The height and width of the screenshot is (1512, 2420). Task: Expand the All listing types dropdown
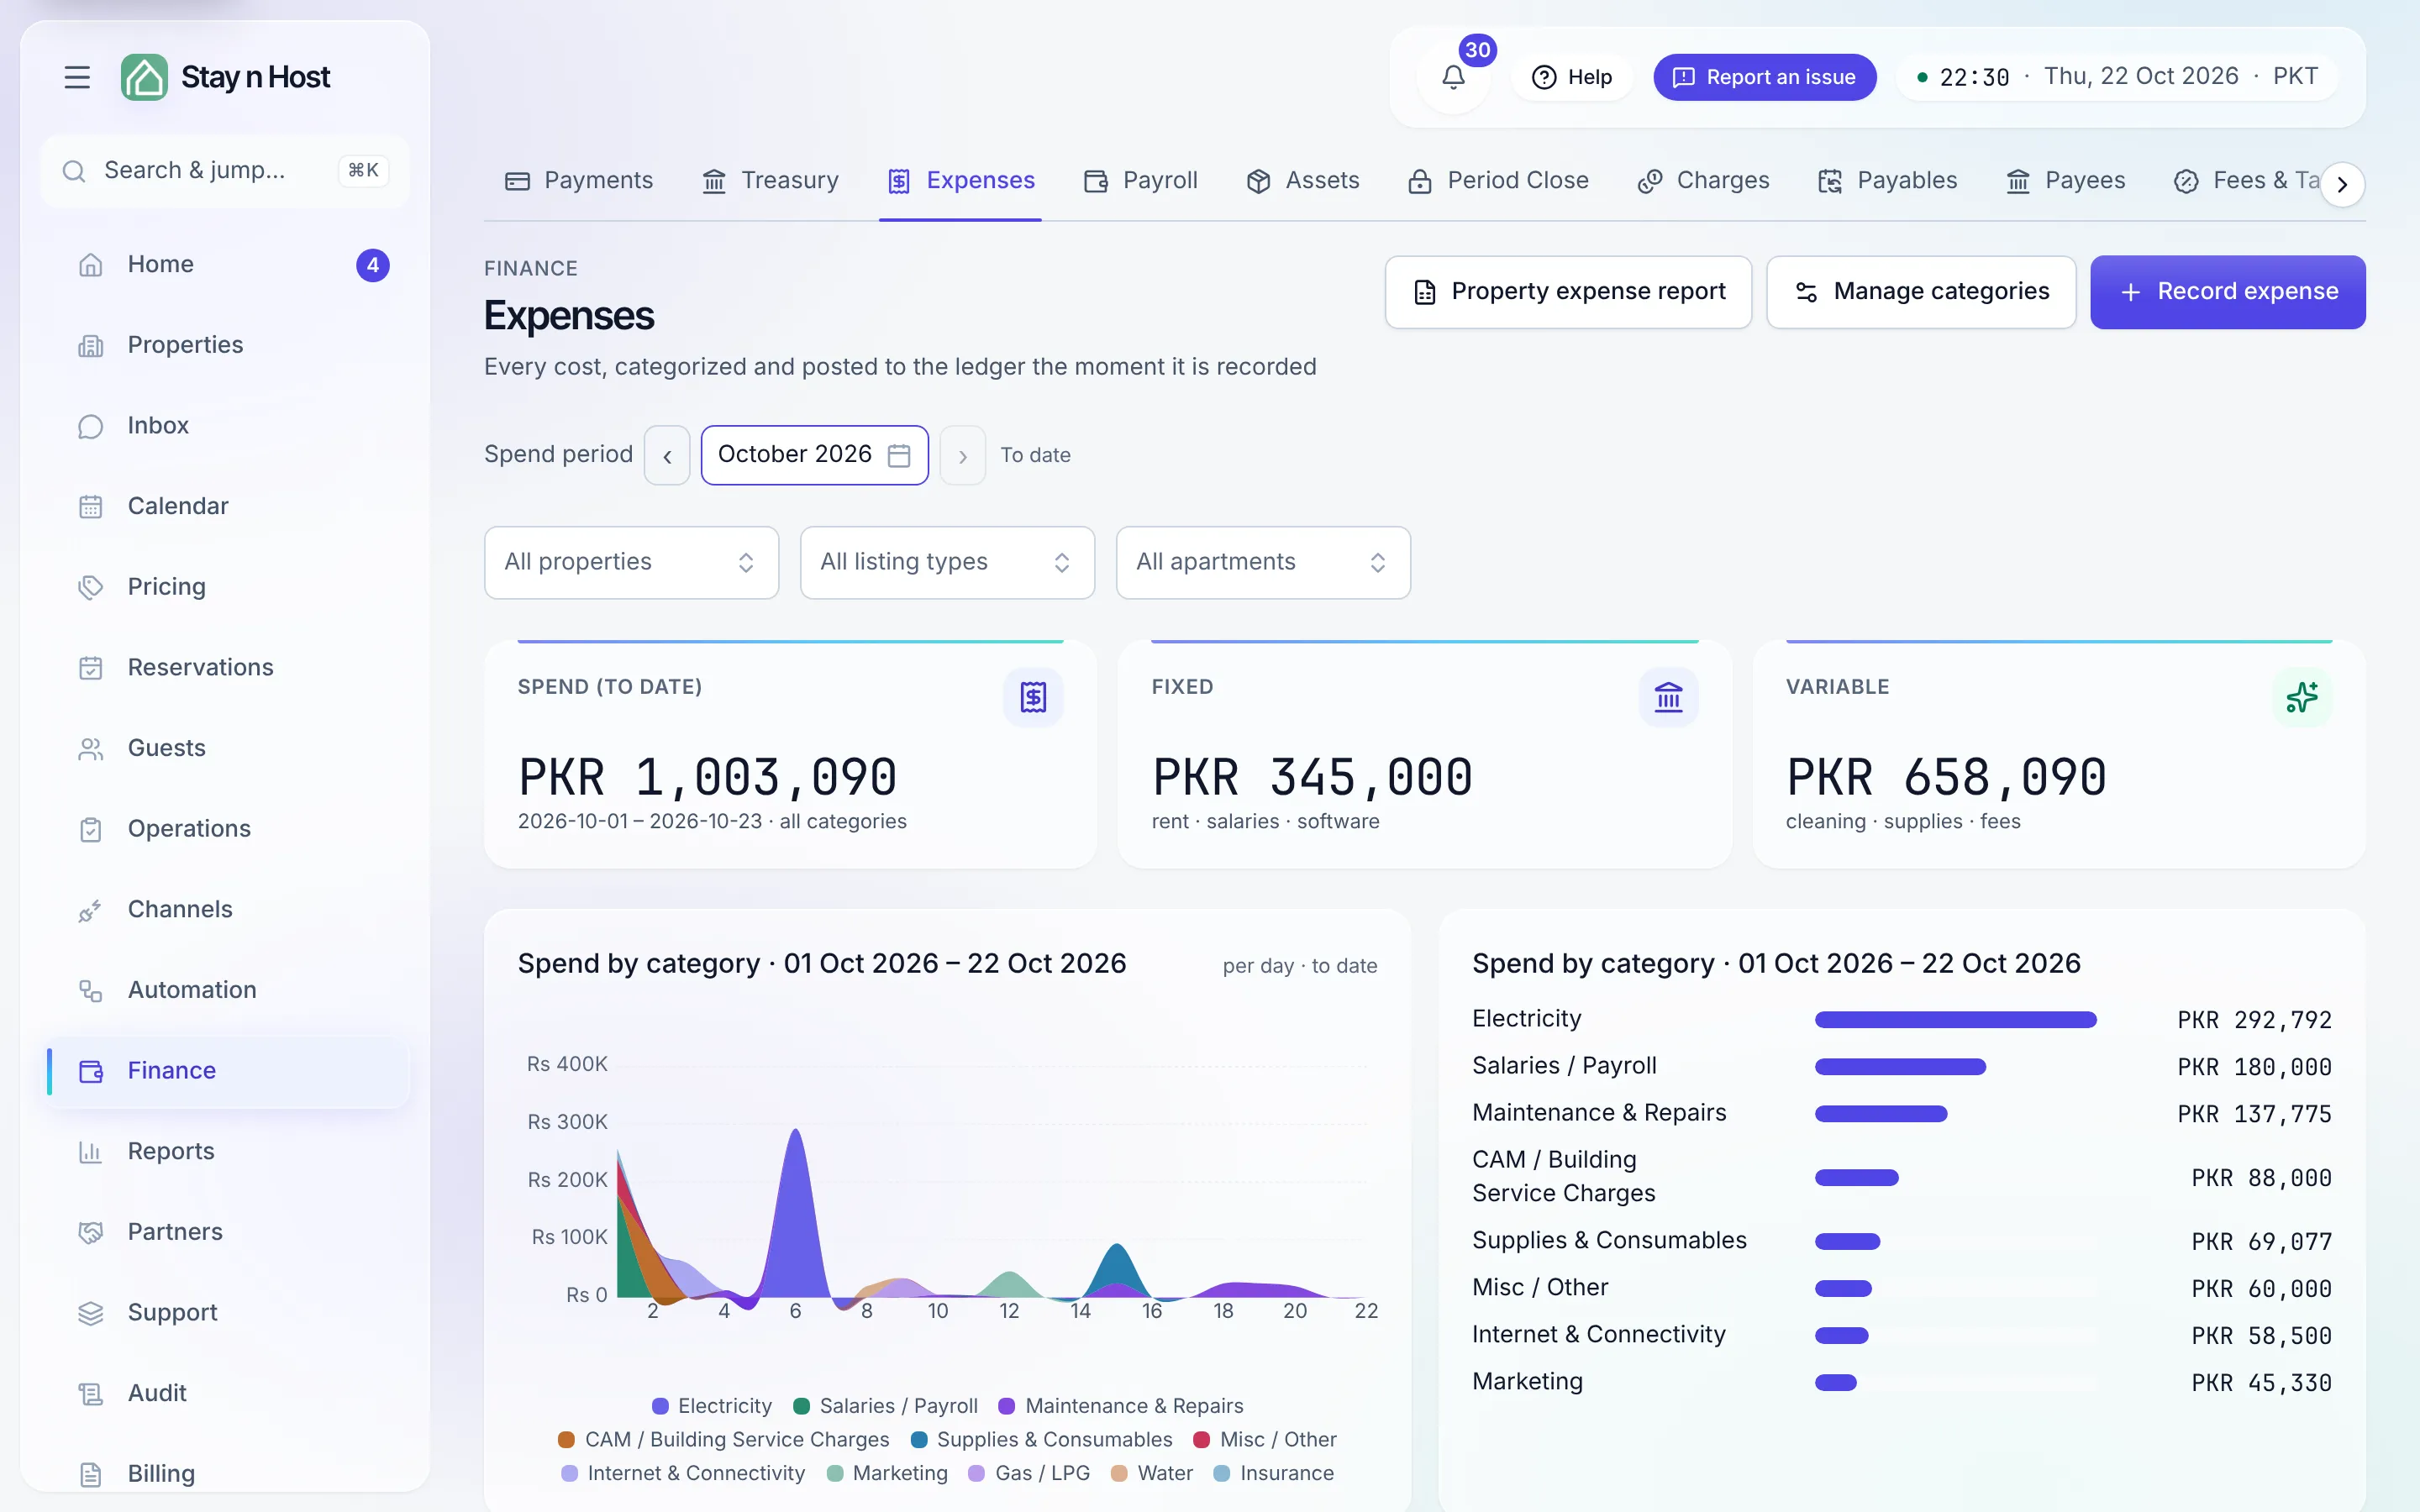(x=947, y=563)
